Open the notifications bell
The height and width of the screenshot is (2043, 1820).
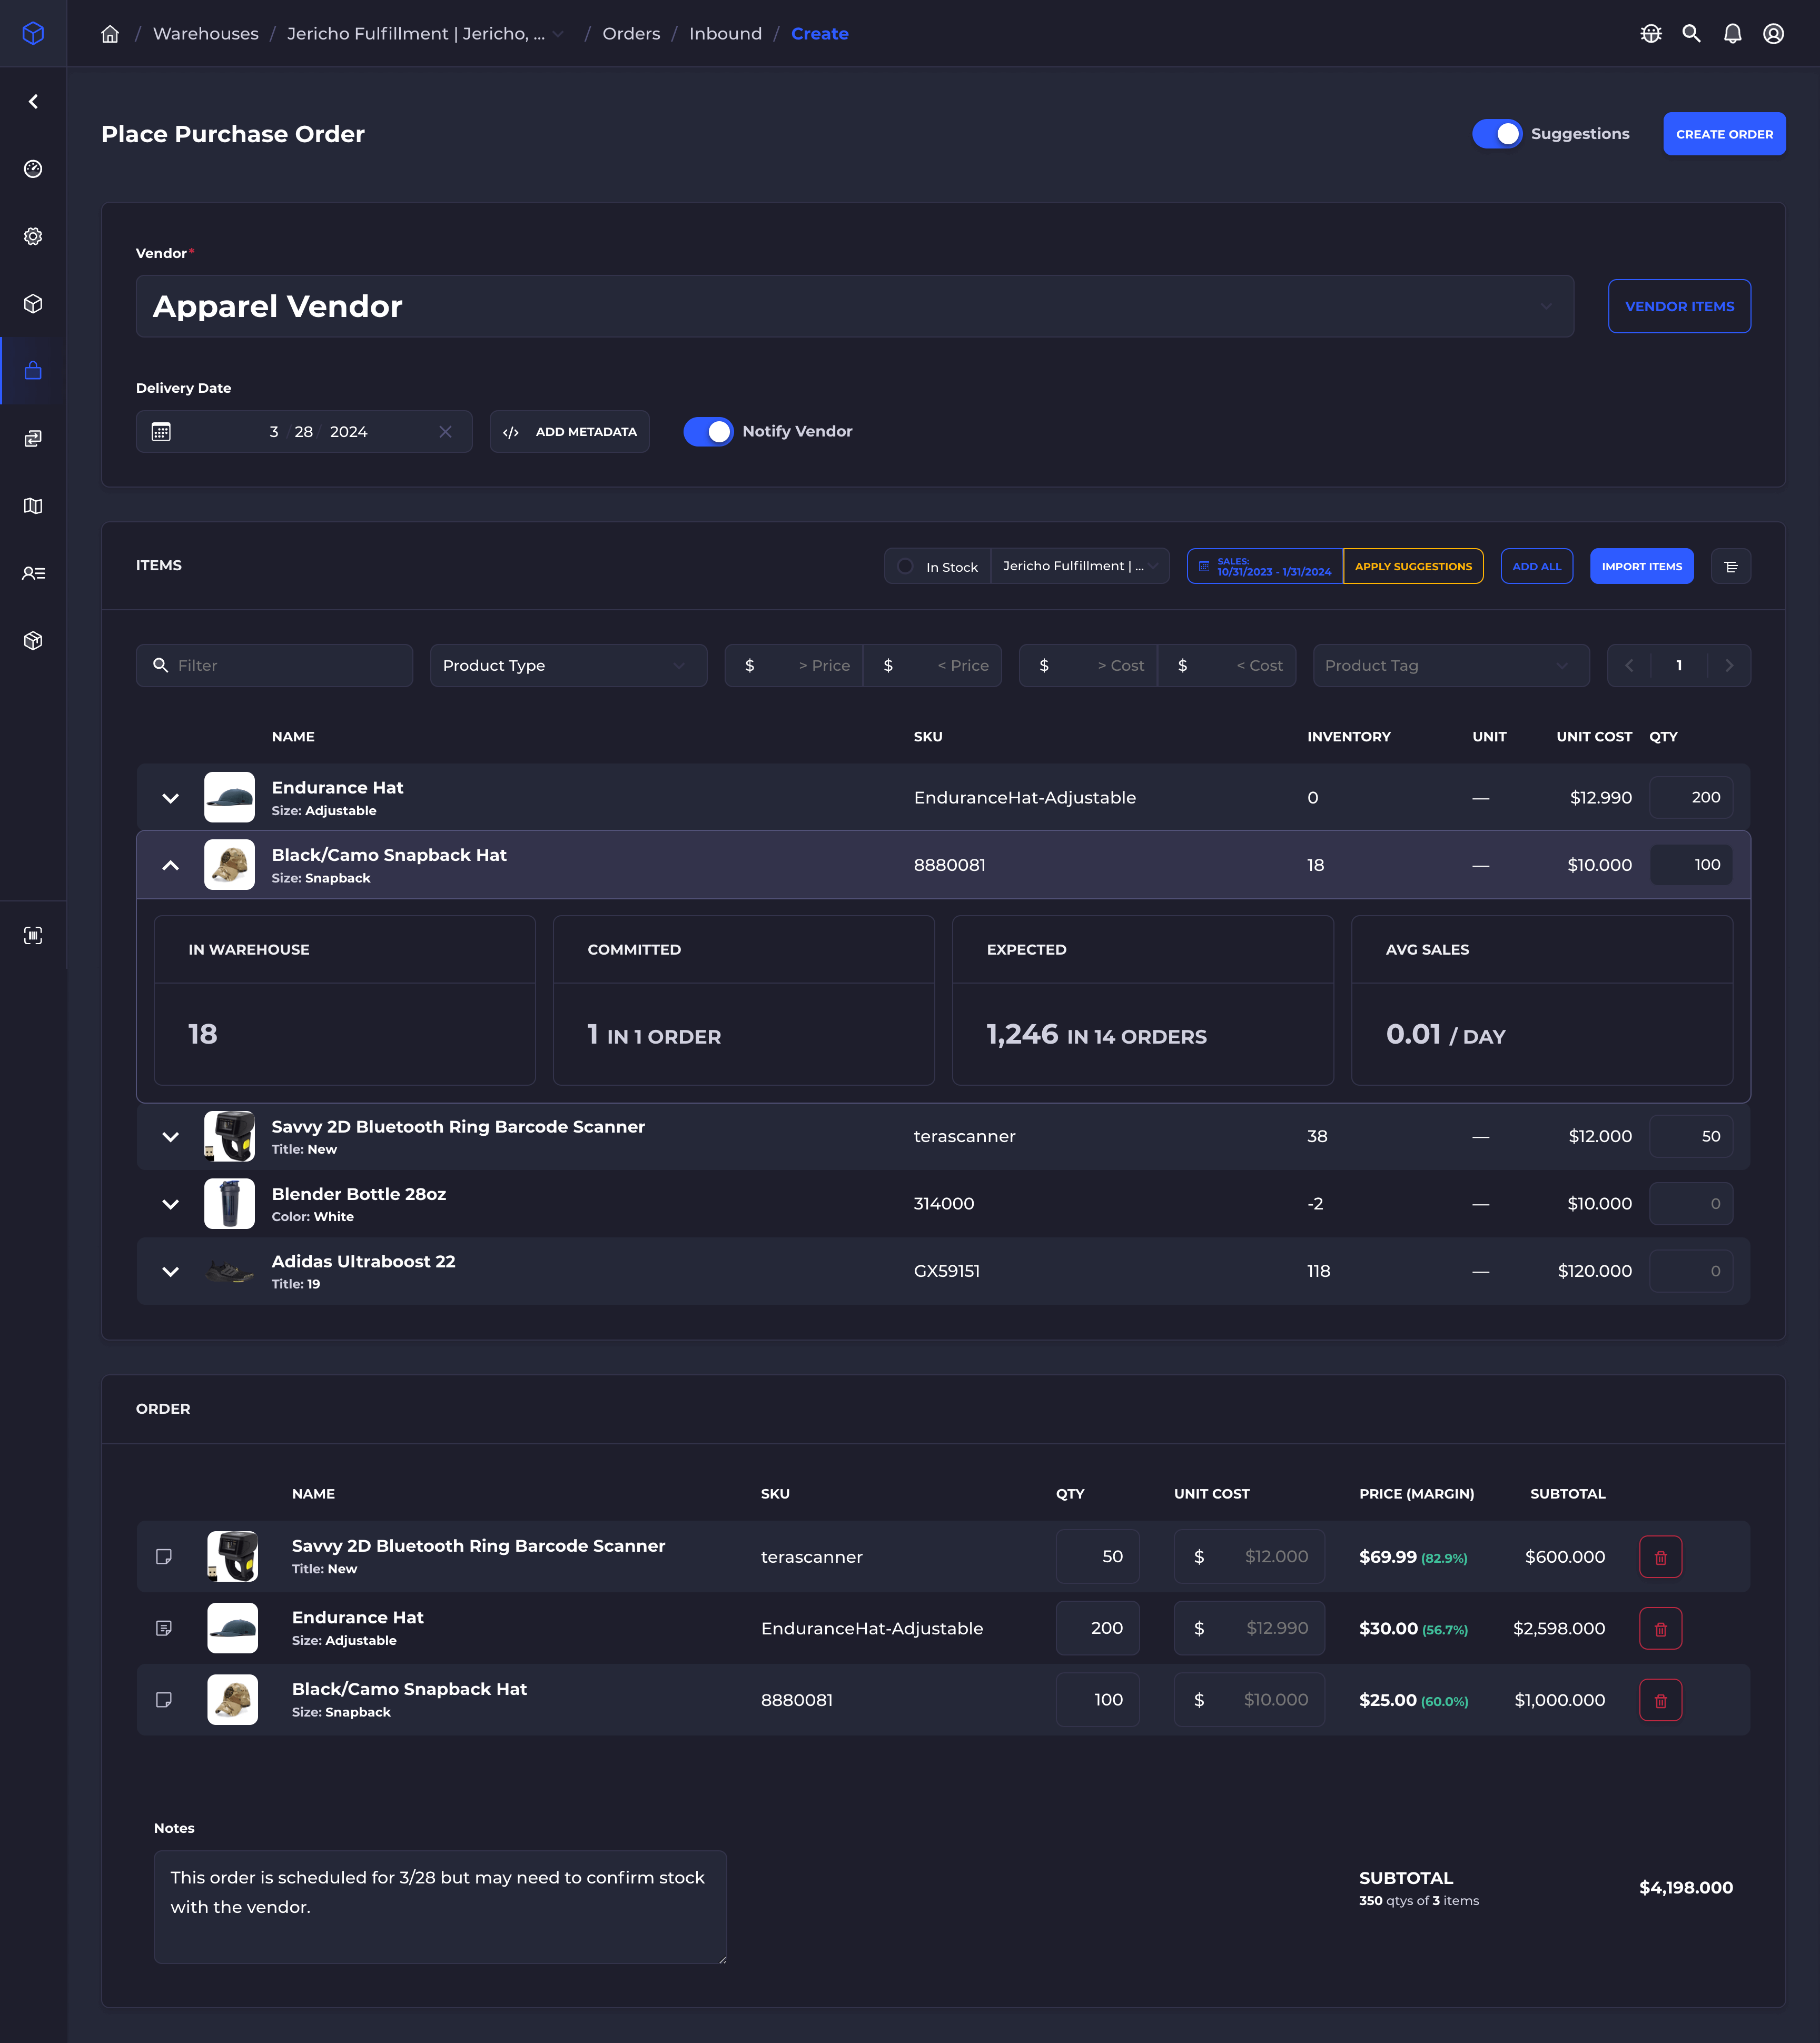[x=1732, y=33]
